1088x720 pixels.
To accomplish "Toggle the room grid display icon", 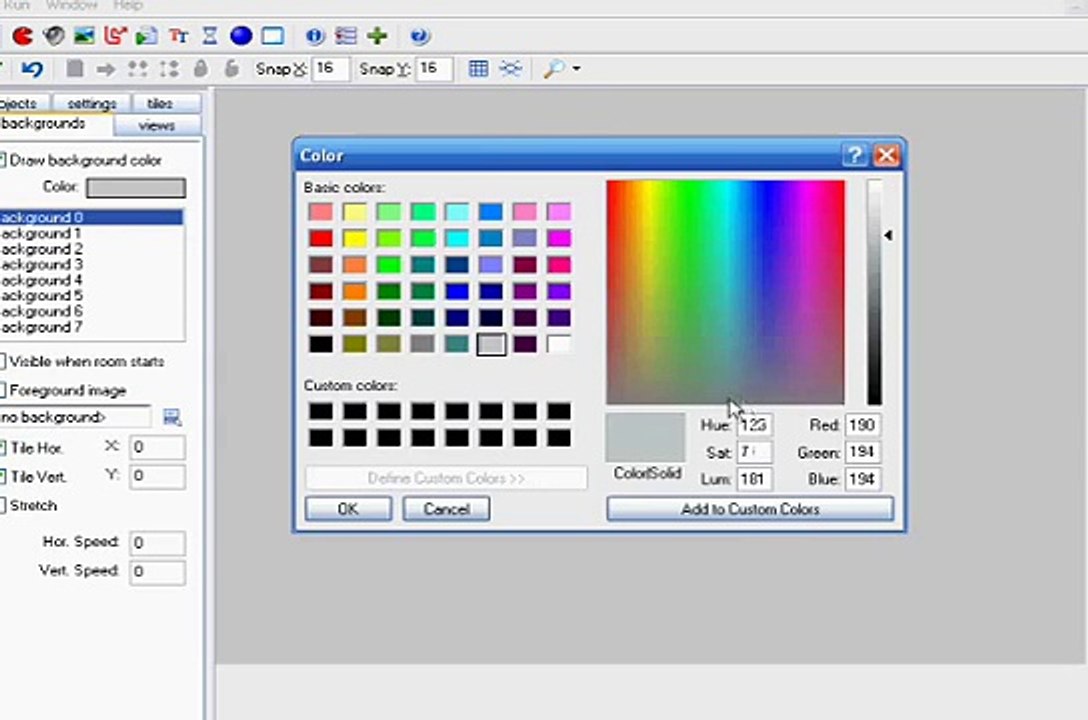I will 478,69.
